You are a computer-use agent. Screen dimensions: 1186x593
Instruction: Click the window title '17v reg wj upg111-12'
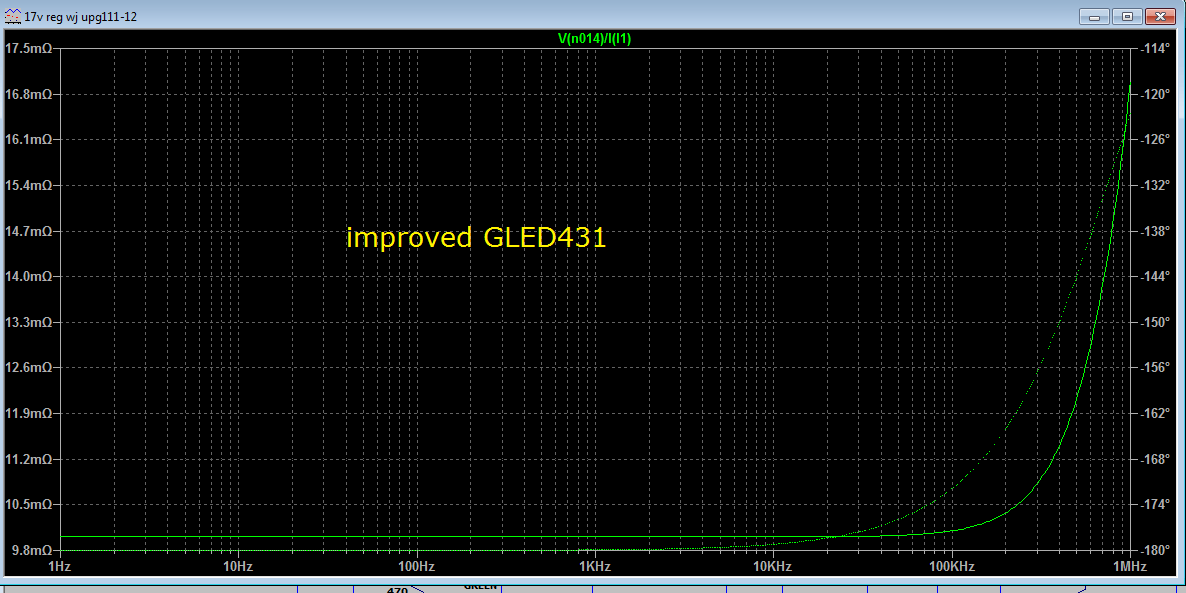pyautogui.click(x=81, y=16)
